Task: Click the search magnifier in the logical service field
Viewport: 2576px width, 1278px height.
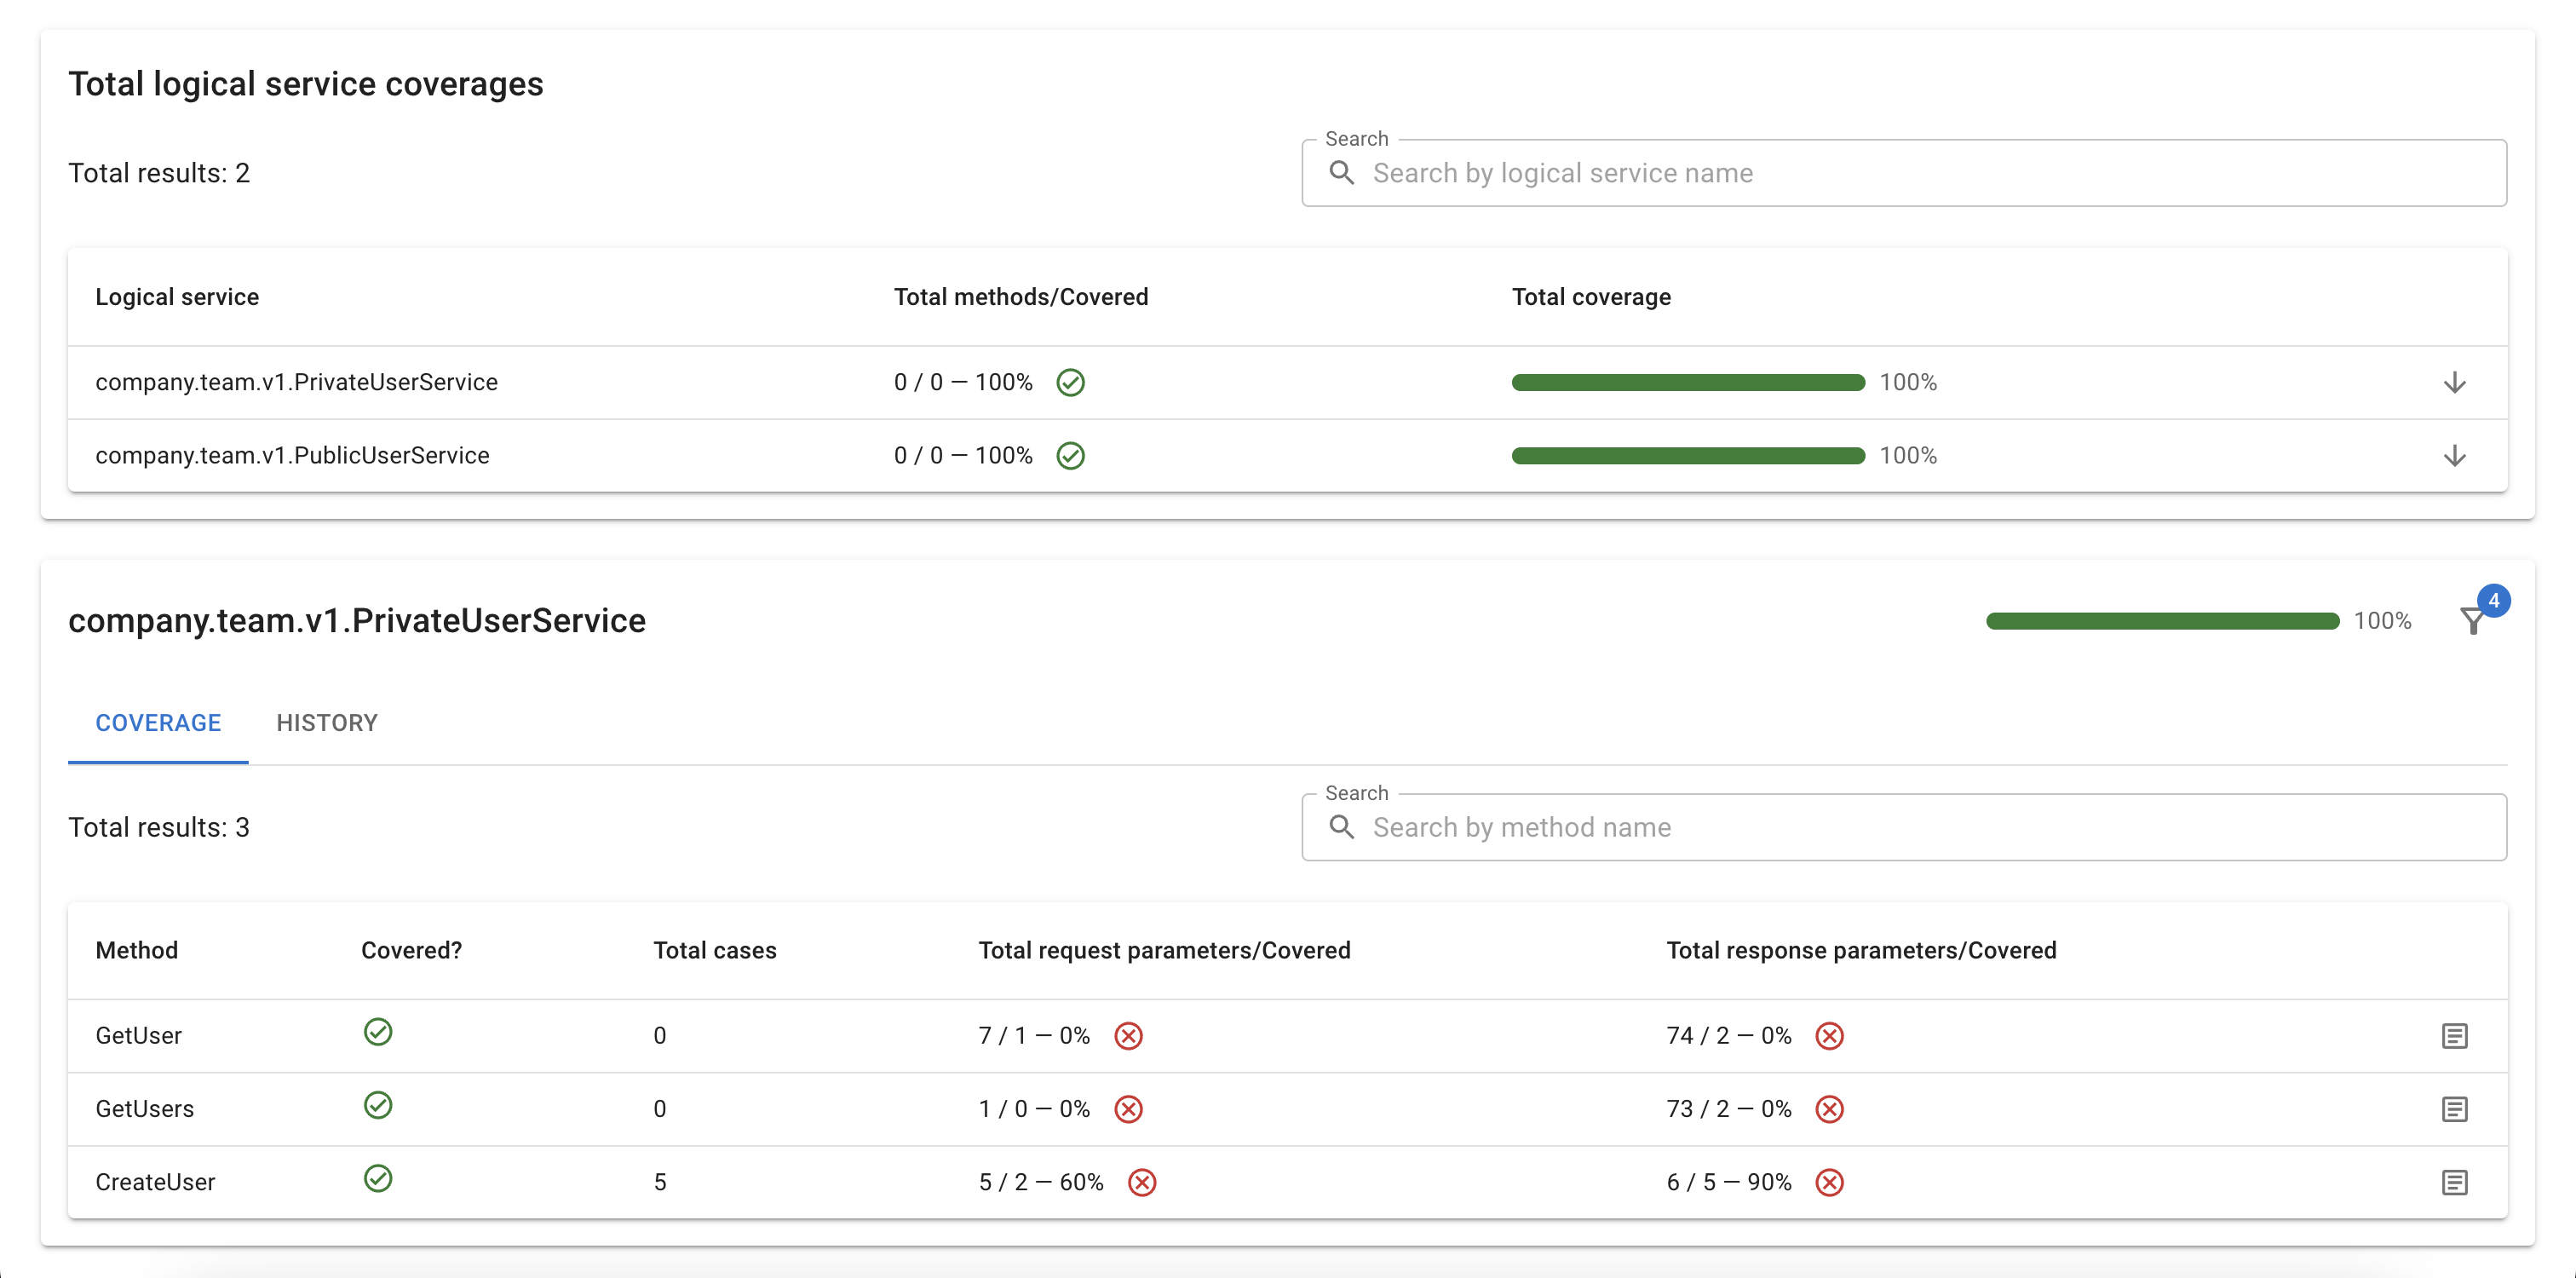Action: tap(1341, 173)
